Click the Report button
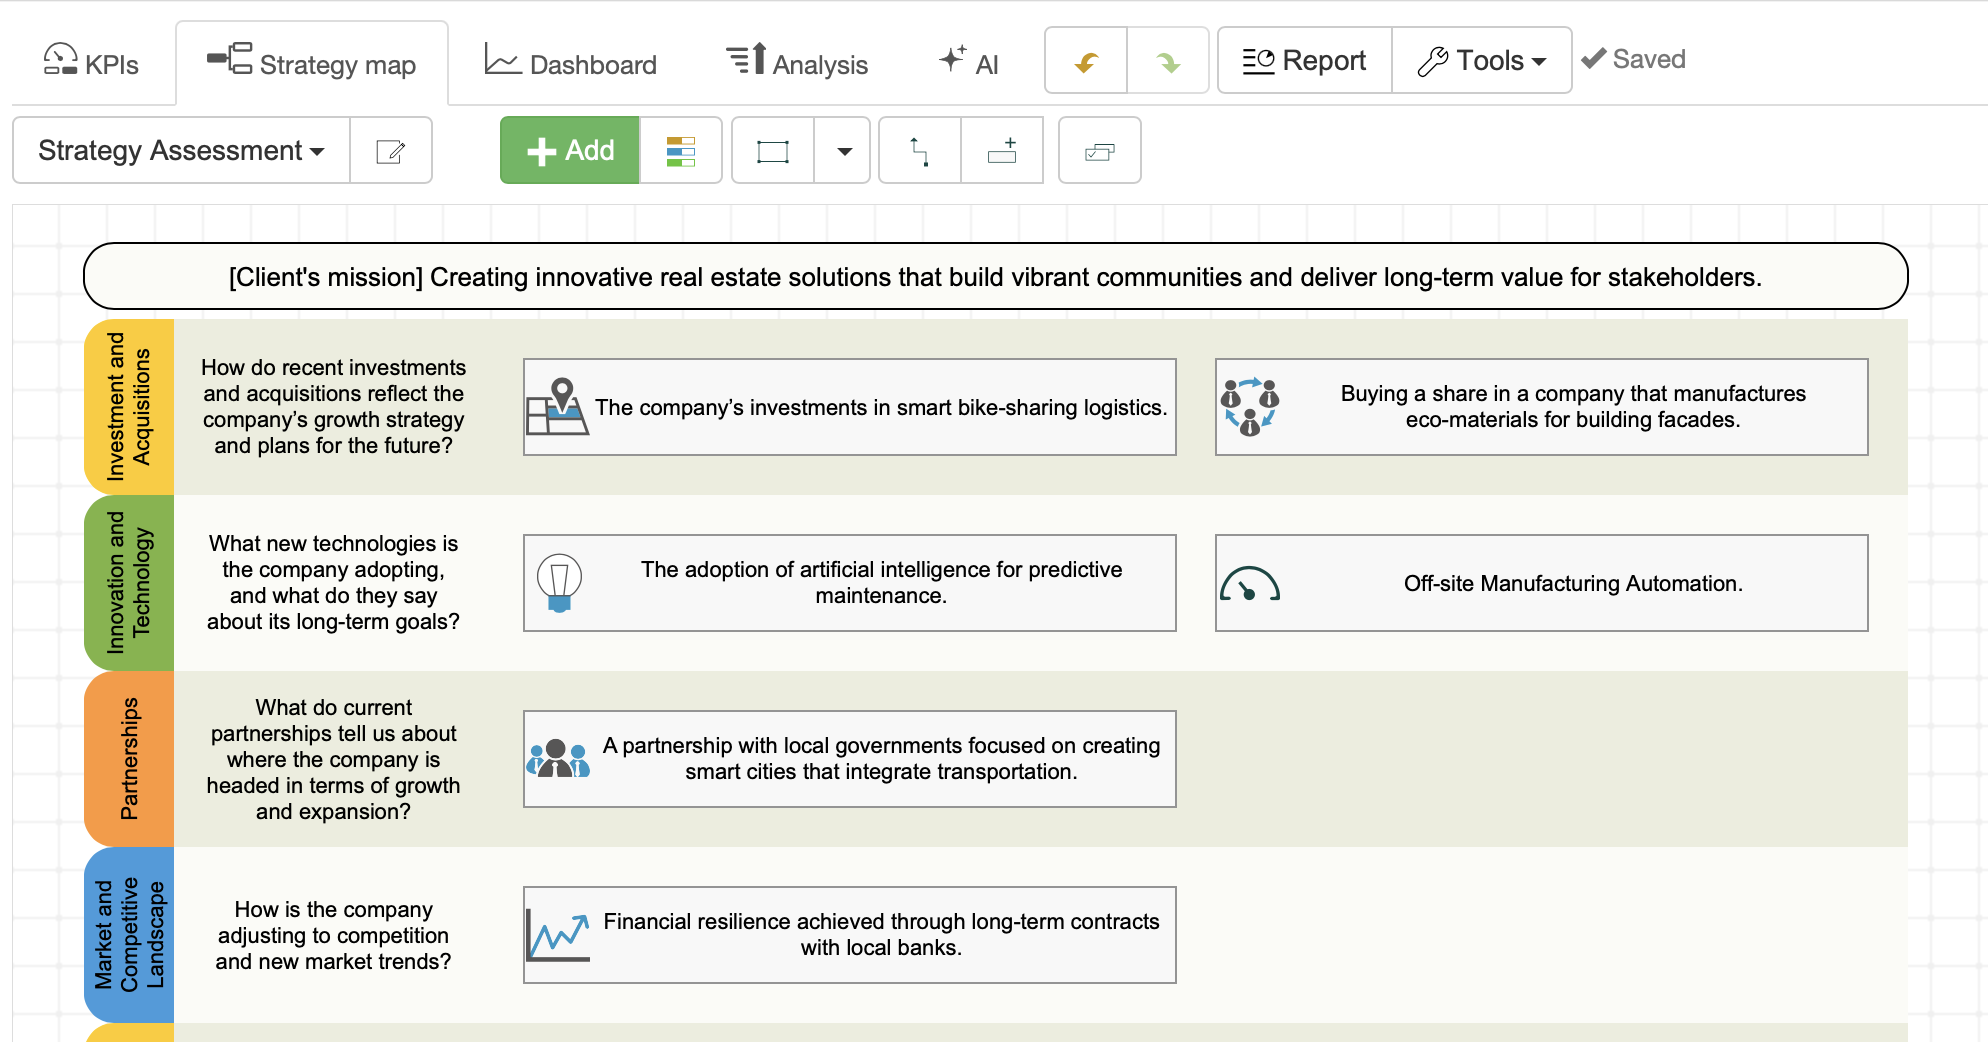The width and height of the screenshot is (1988, 1042). click(x=1304, y=61)
